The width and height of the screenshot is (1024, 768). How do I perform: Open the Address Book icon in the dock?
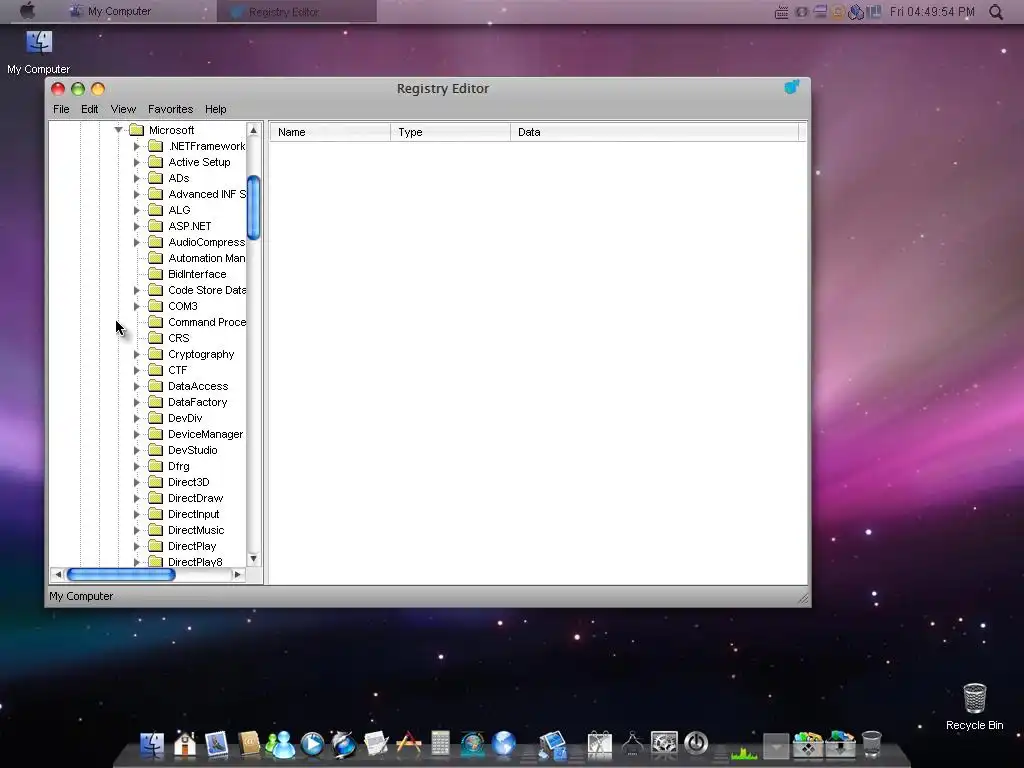pos(249,744)
